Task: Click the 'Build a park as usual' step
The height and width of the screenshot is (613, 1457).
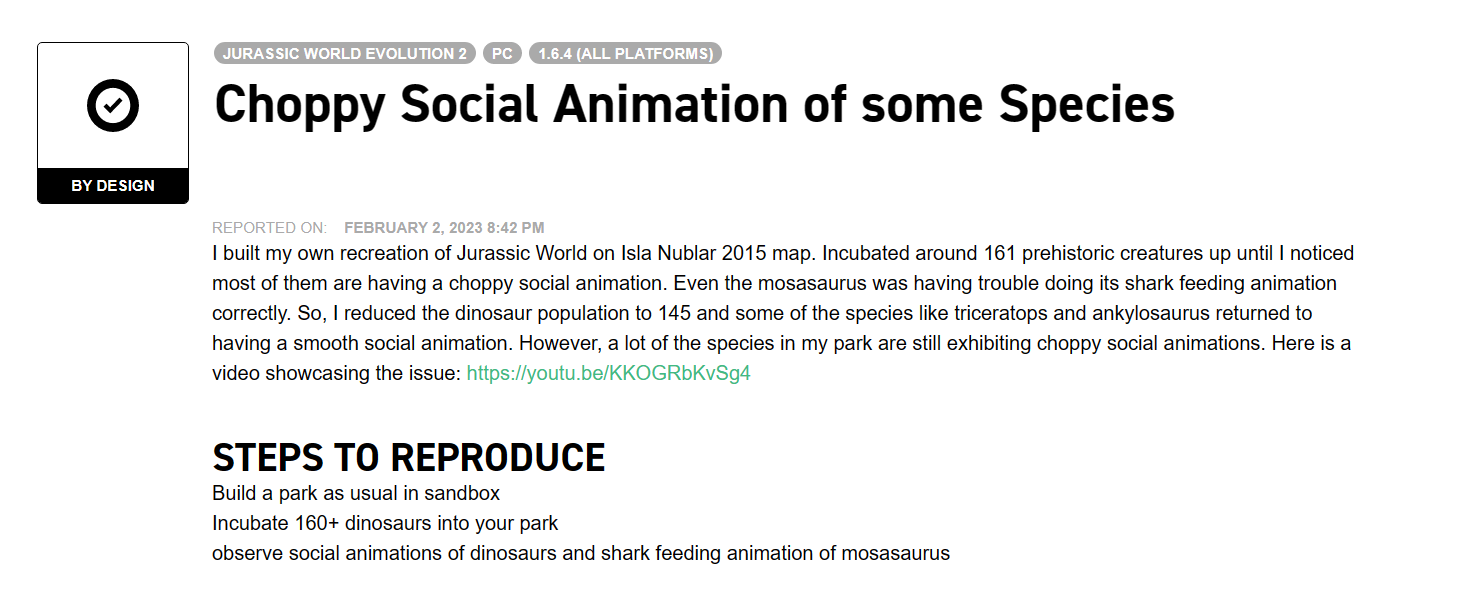Action: click(356, 493)
